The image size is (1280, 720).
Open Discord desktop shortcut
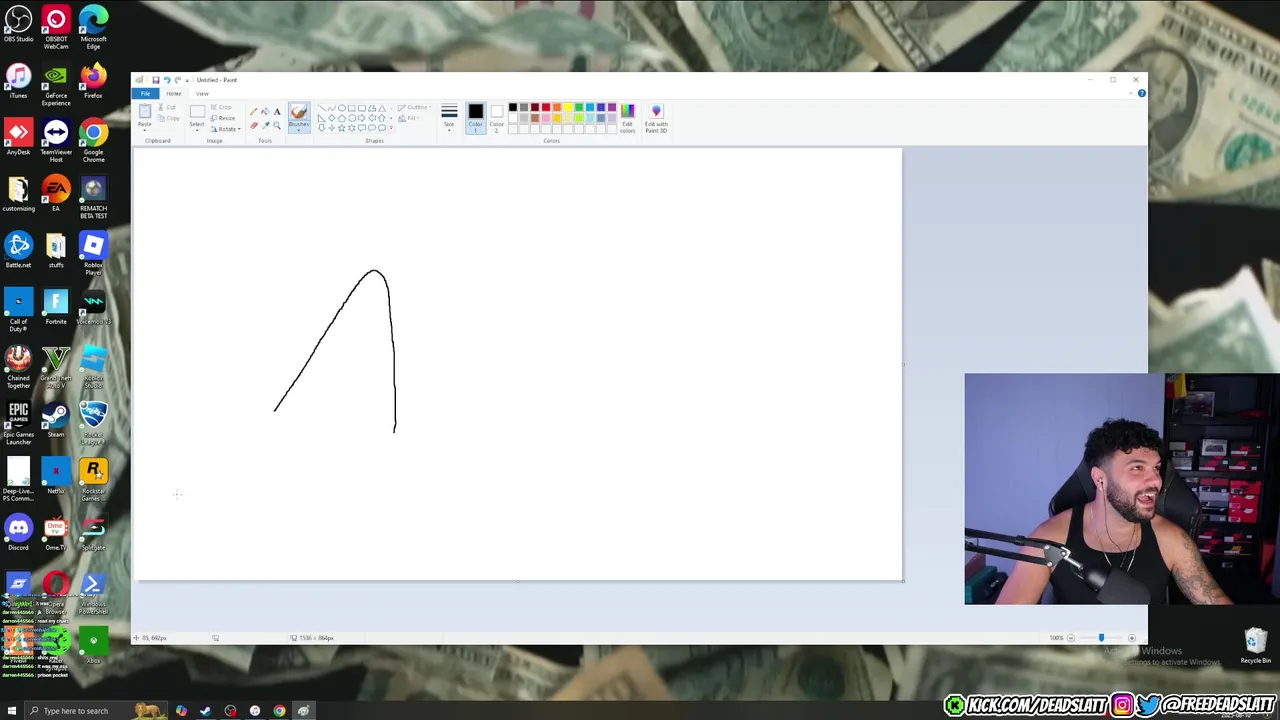point(18,533)
